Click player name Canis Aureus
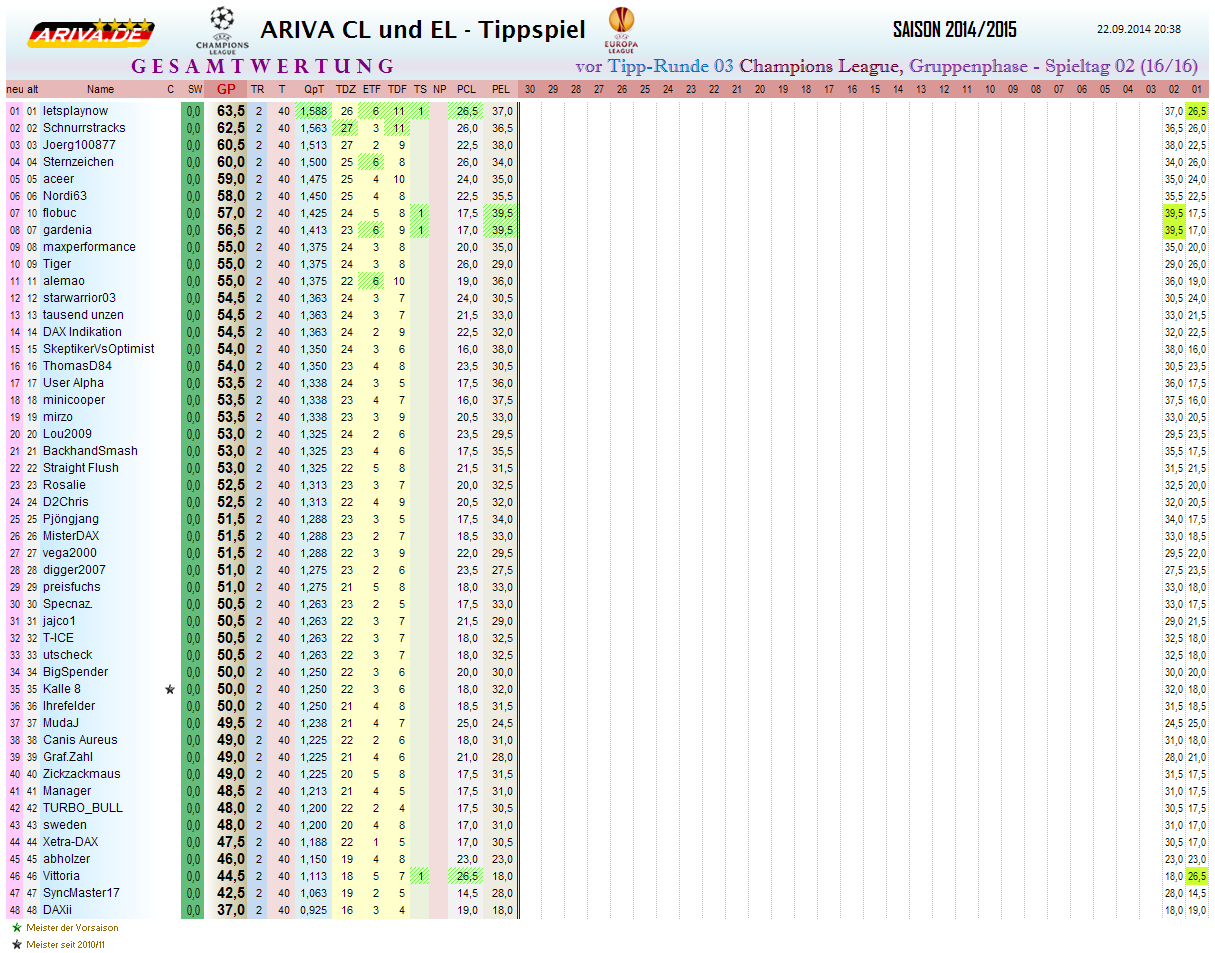 pos(80,740)
